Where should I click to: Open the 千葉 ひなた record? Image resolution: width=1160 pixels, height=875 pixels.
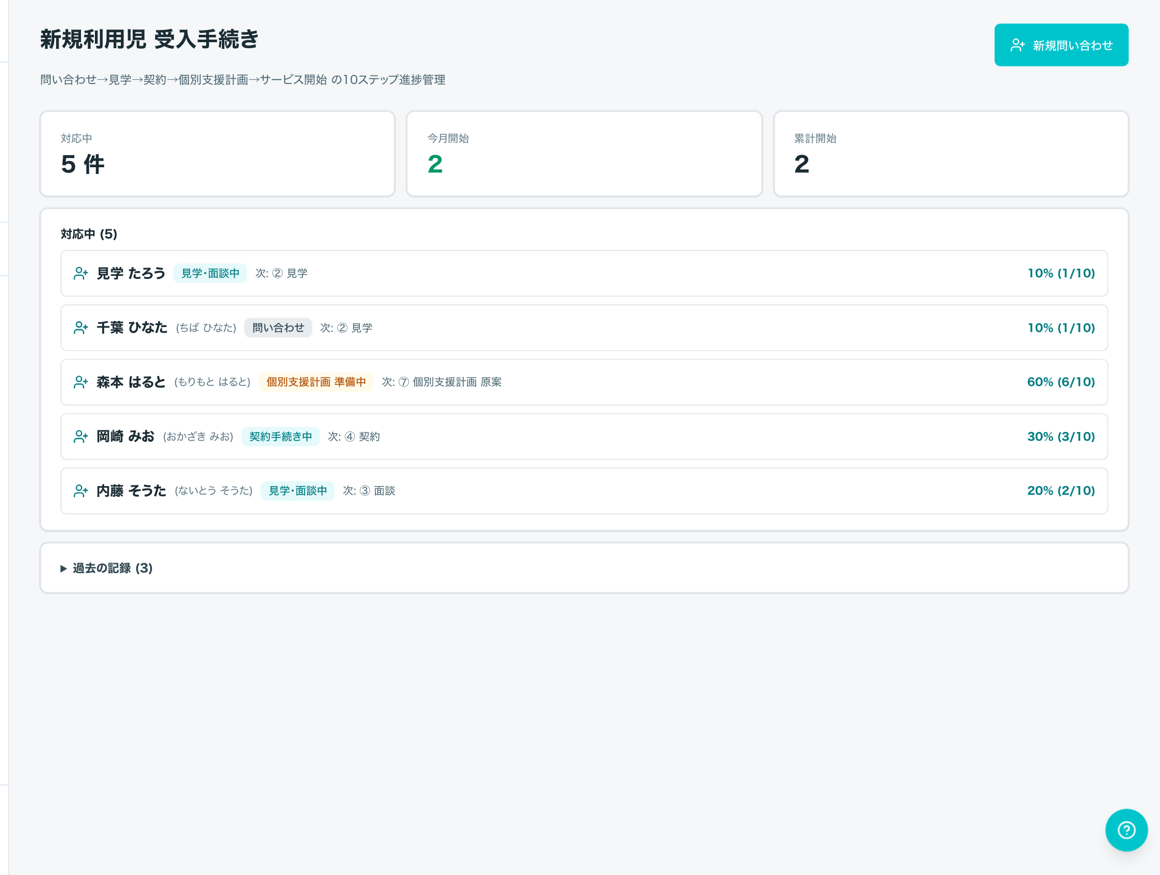pos(584,328)
